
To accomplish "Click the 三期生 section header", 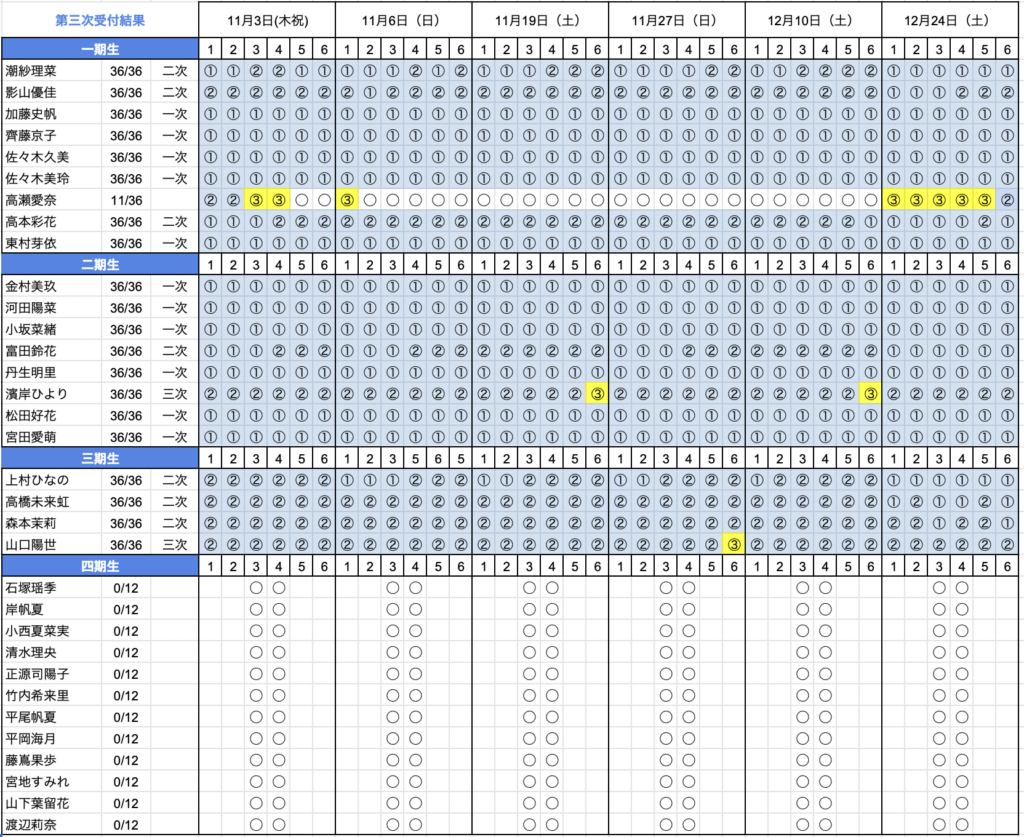I will coord(100,459).
